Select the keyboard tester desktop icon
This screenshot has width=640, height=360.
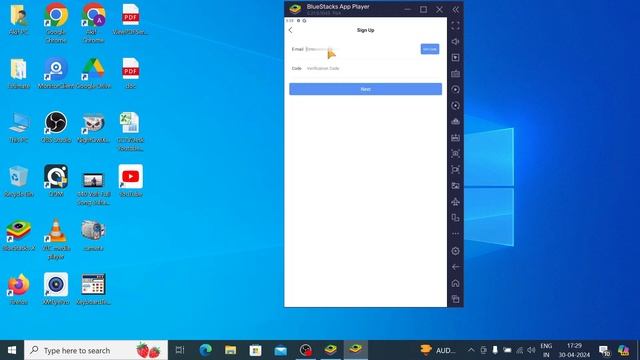93,289
